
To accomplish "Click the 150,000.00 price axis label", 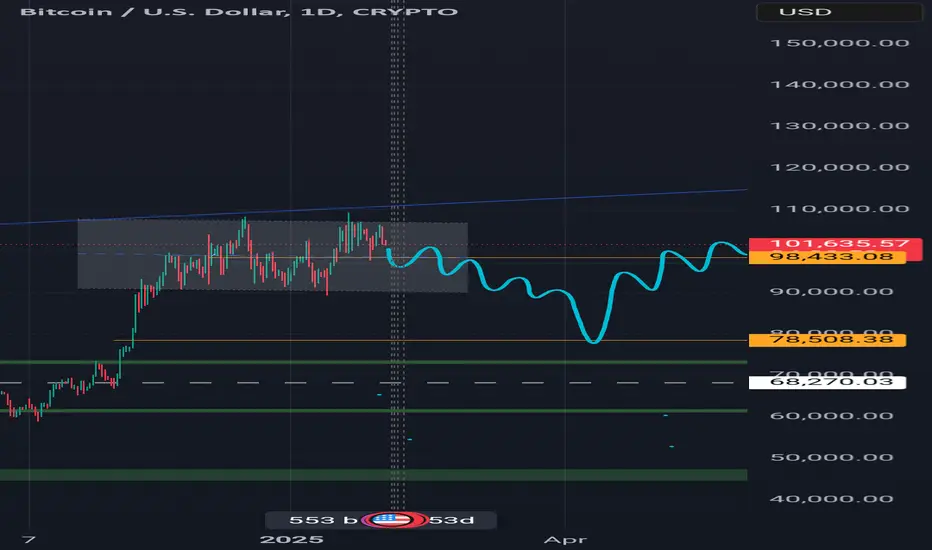I will pyautogui.click(x=840, y=43).
